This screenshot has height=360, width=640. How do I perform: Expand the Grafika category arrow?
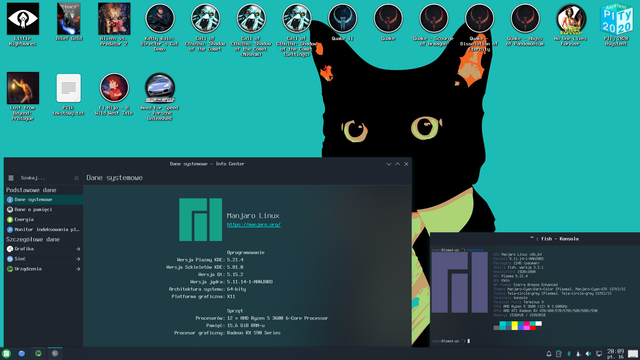coord(78,249)
